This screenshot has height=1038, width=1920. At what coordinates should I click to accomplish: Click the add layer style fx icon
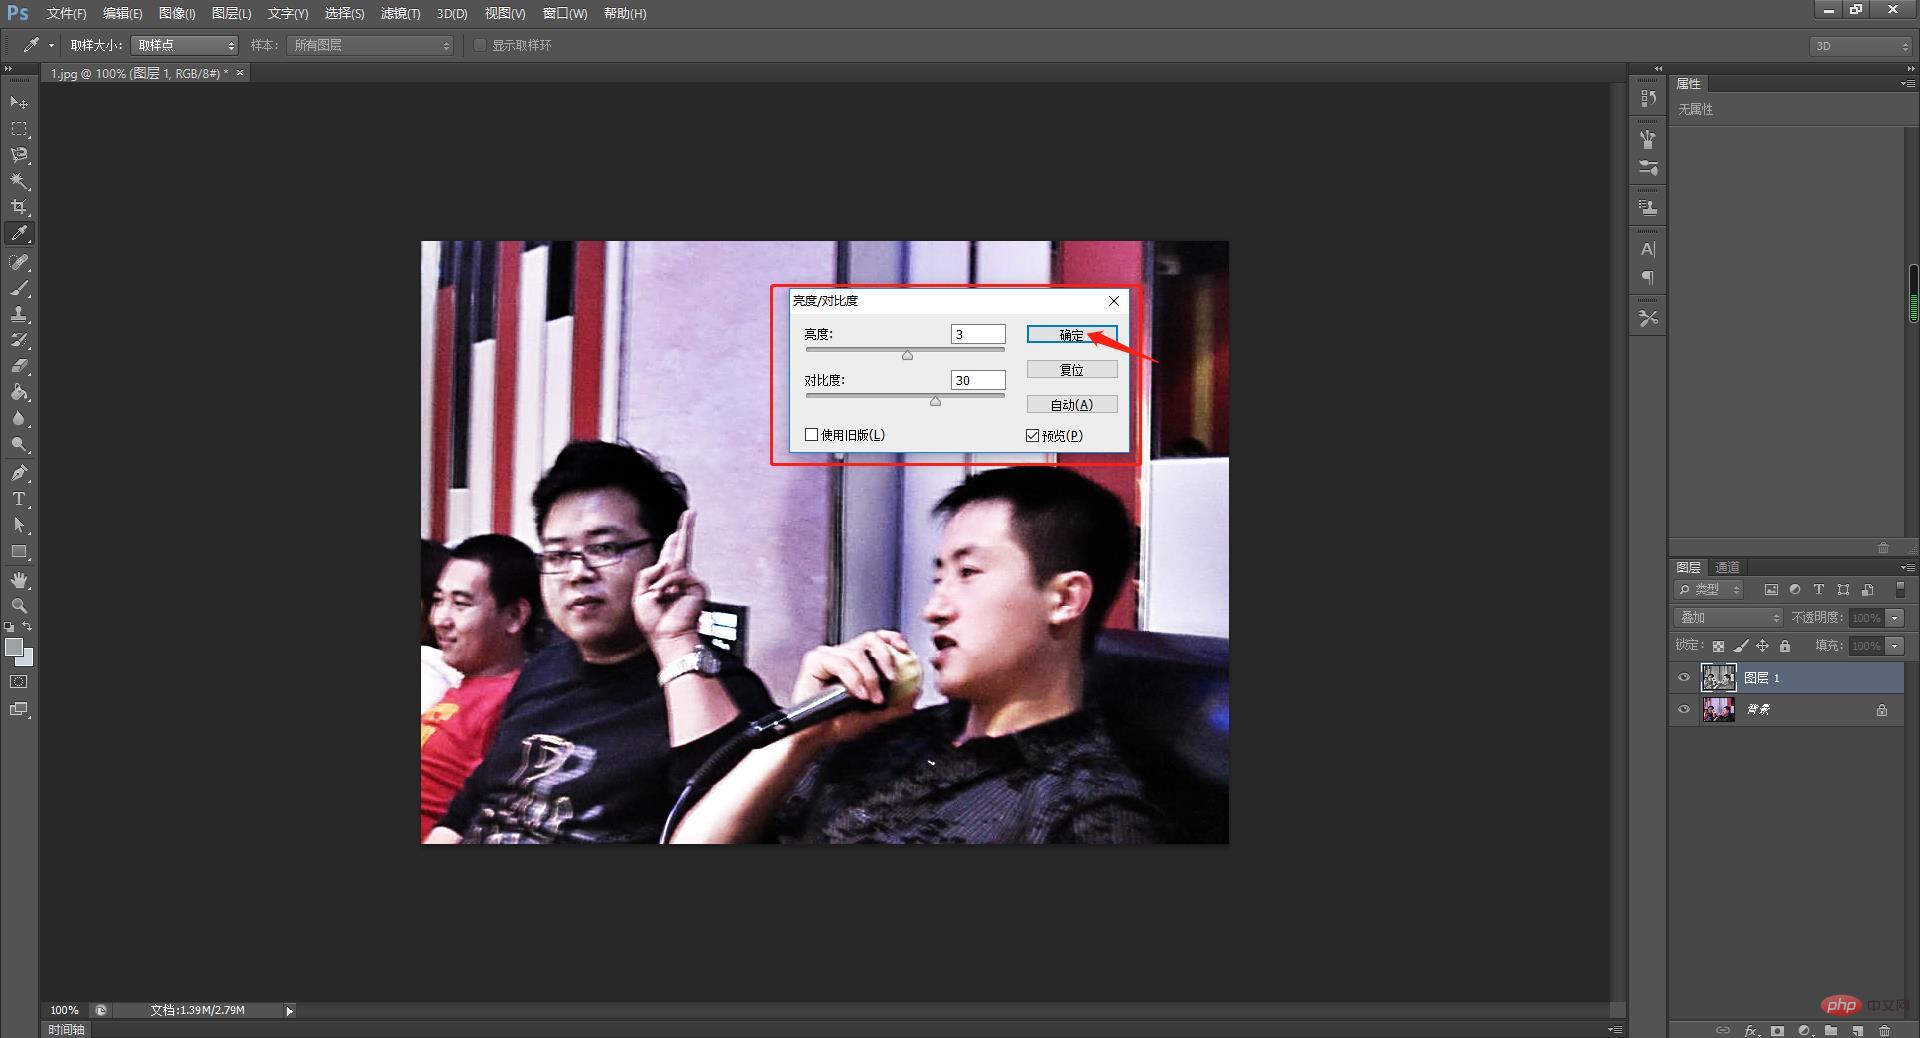(1751, 1030)
